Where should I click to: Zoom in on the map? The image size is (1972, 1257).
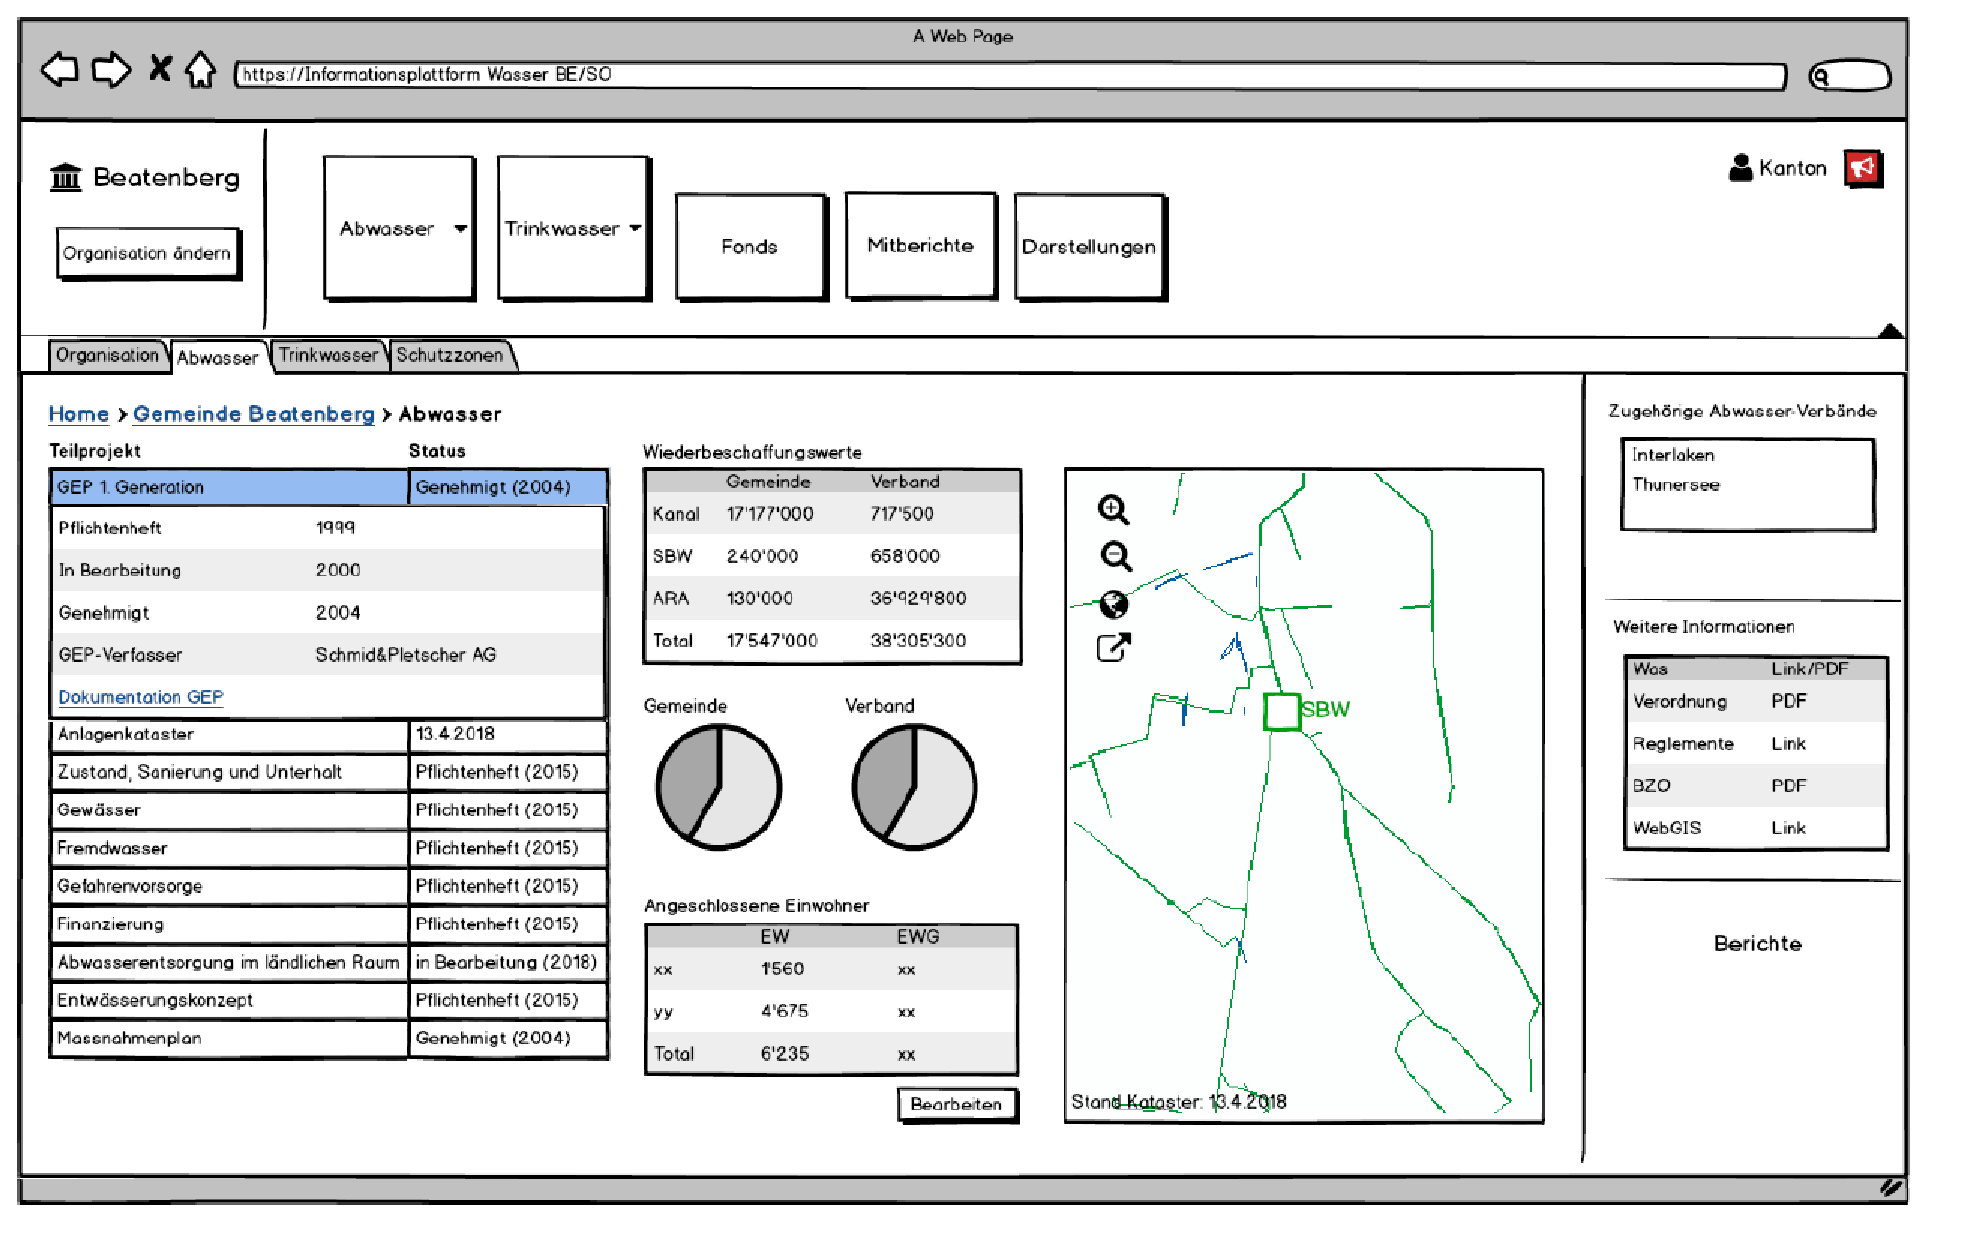click(x=1113, y=510)
